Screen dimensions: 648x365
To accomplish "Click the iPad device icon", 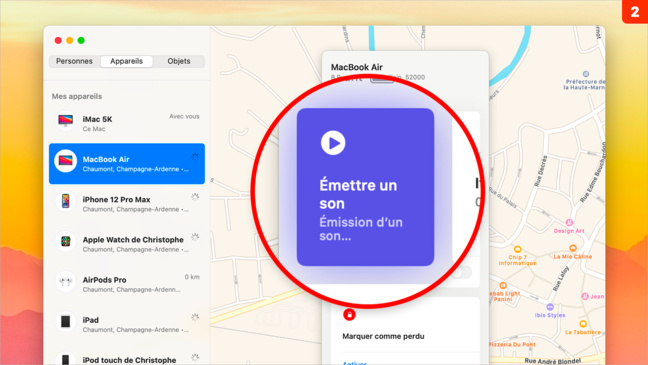I will (x=65, y=322).
